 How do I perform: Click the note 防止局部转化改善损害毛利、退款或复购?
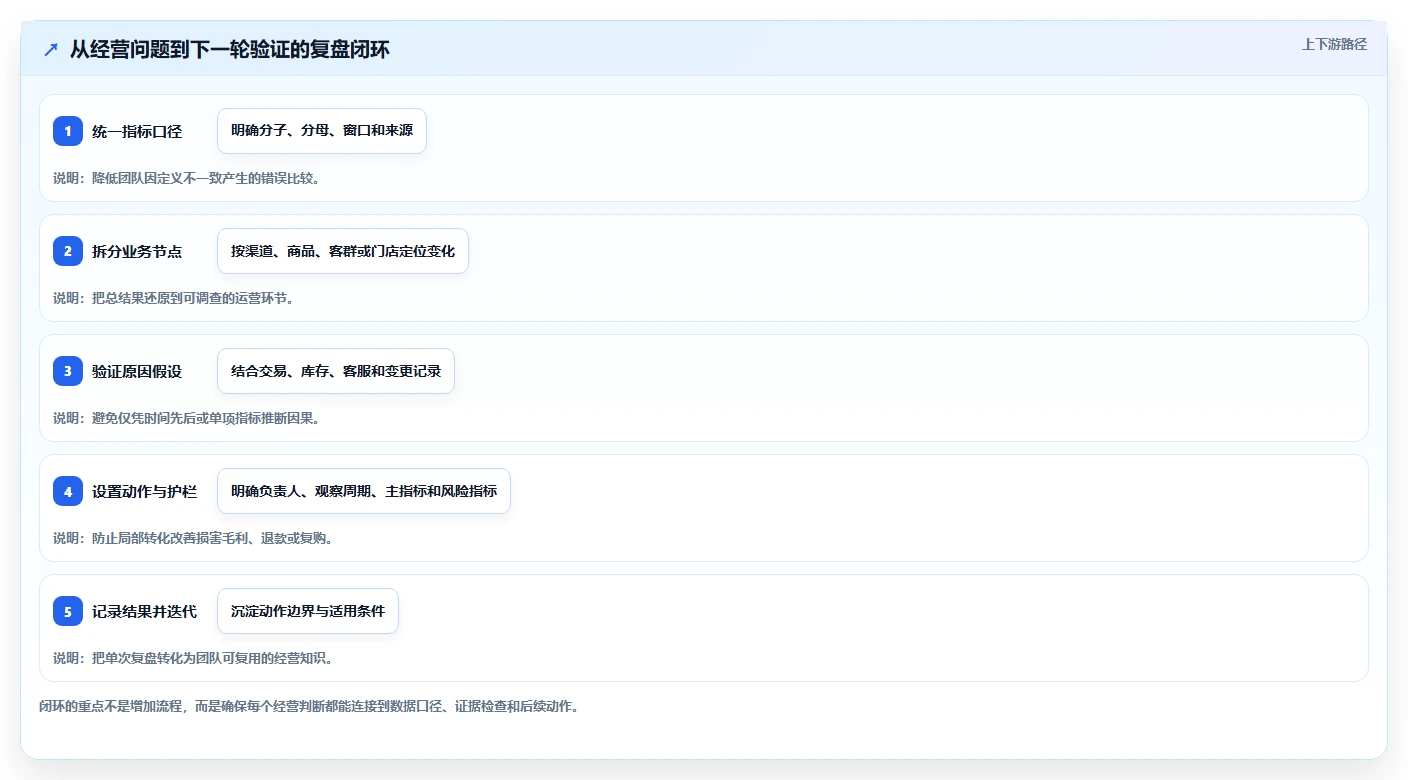[x=212, y=538]
